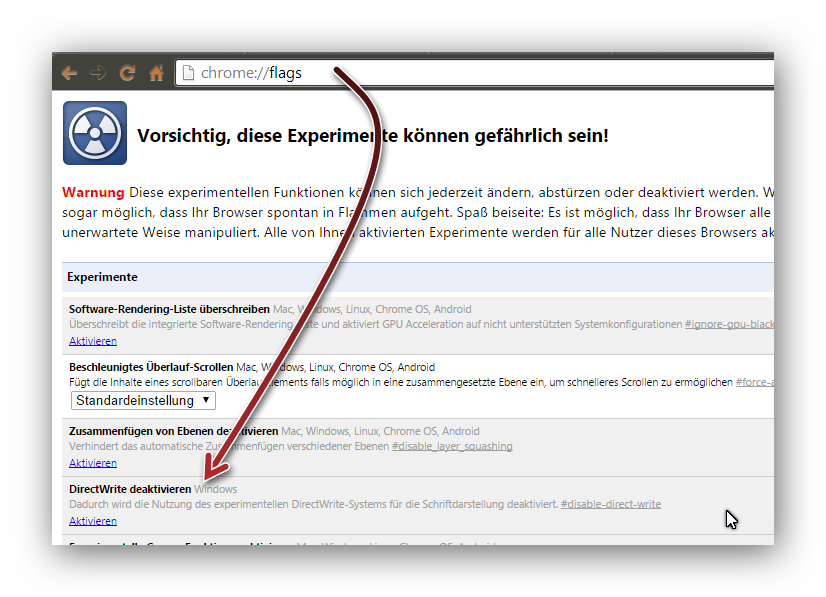Click Aktivieren under DirectWrite deaktivieren
Viewport: 826px width, 597px height.
(x=93, y=521)
